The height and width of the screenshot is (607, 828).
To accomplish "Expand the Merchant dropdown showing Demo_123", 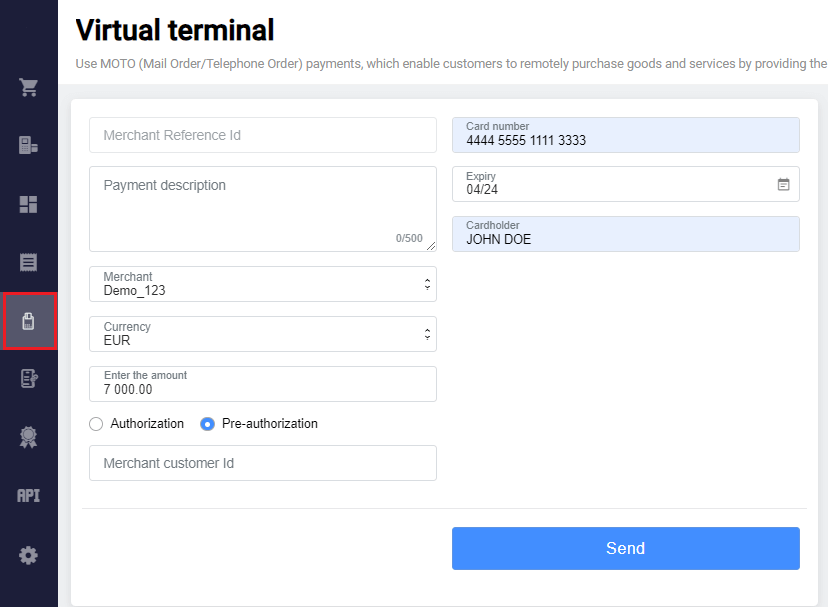I will [x=262, y=284].
